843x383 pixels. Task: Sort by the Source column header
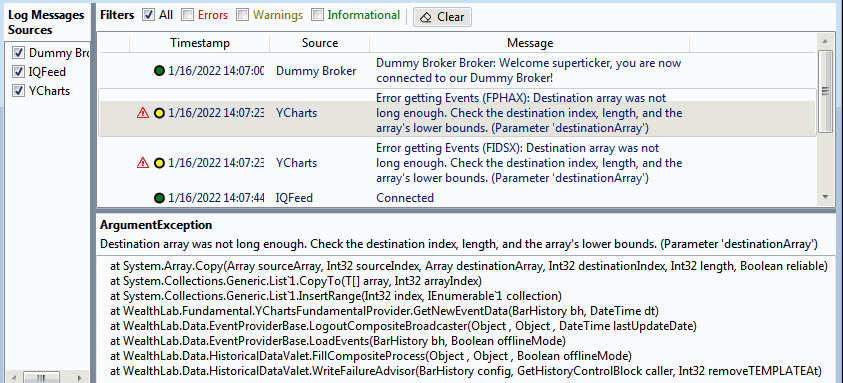click(x=320, y=43)
